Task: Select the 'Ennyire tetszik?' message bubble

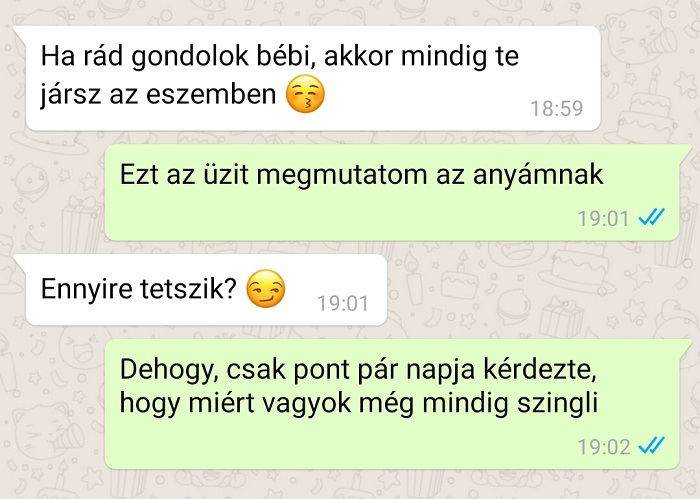Action: [206, 290]
